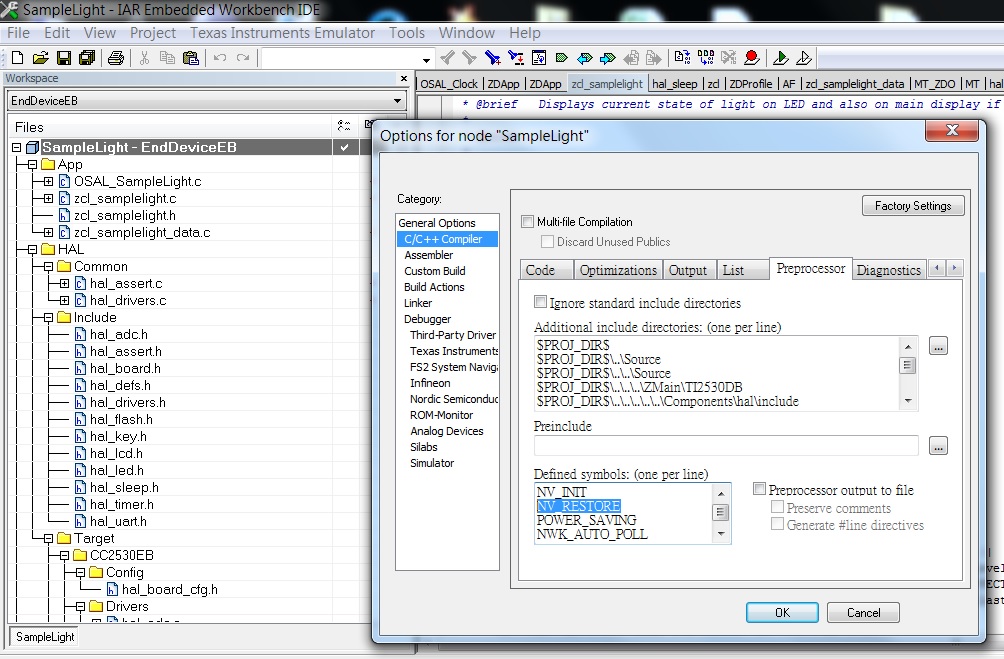1004x659 pixels.
Task: Expand hal_assert.c tree node
Action: pyautogui.click(x=64, y=283)
